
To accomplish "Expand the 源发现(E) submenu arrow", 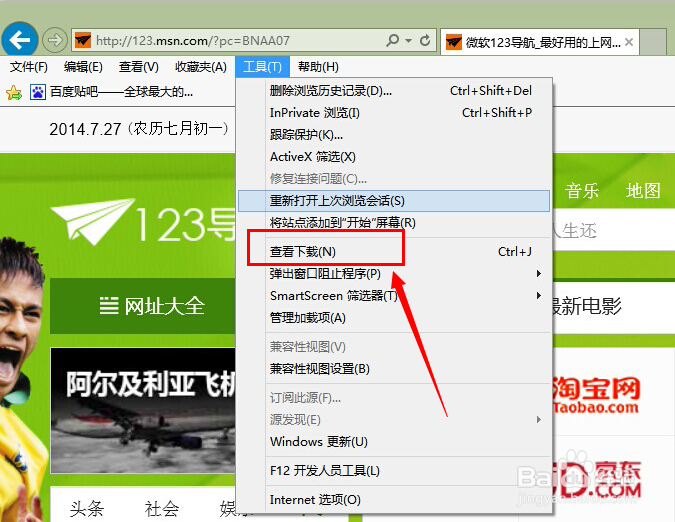I will (x=539, y=420).
